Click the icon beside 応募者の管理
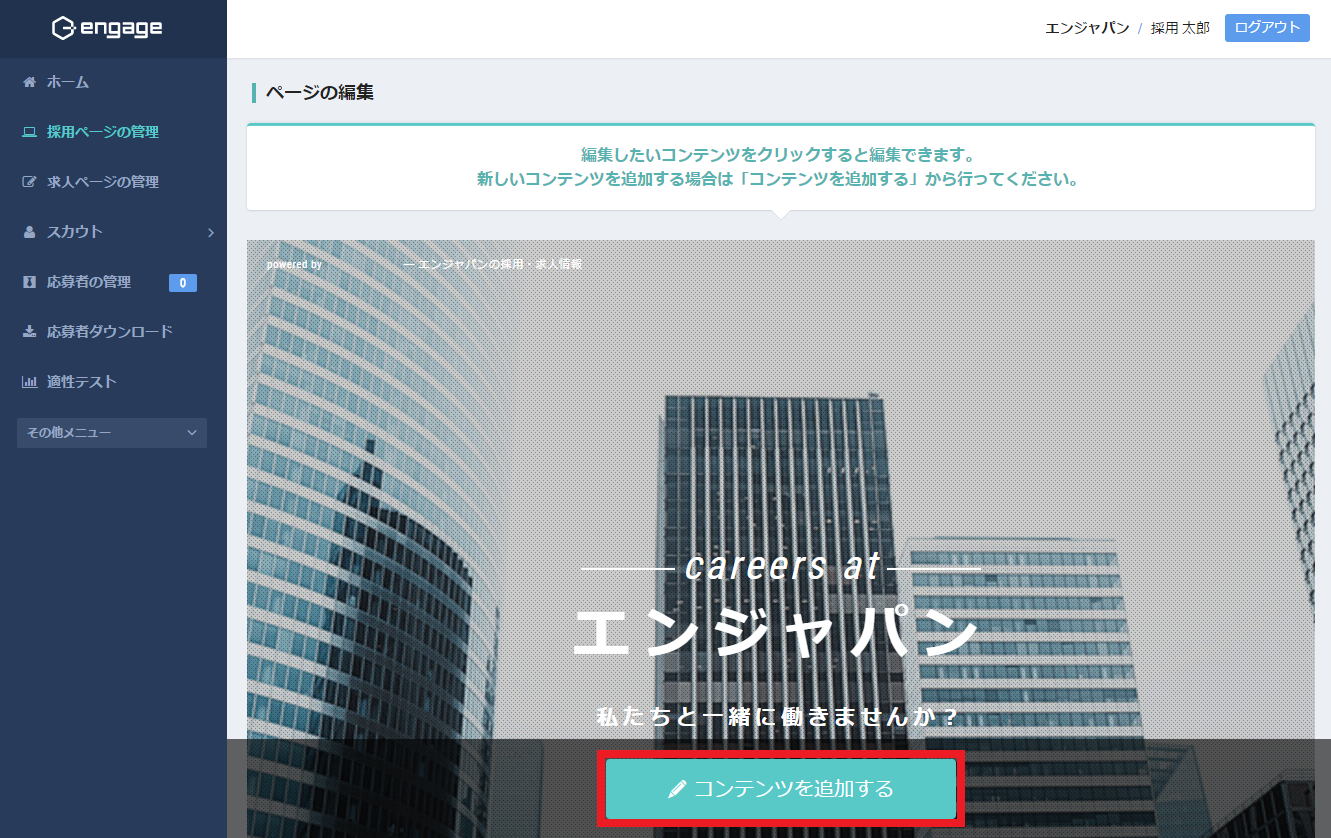 tap(29, 282)
